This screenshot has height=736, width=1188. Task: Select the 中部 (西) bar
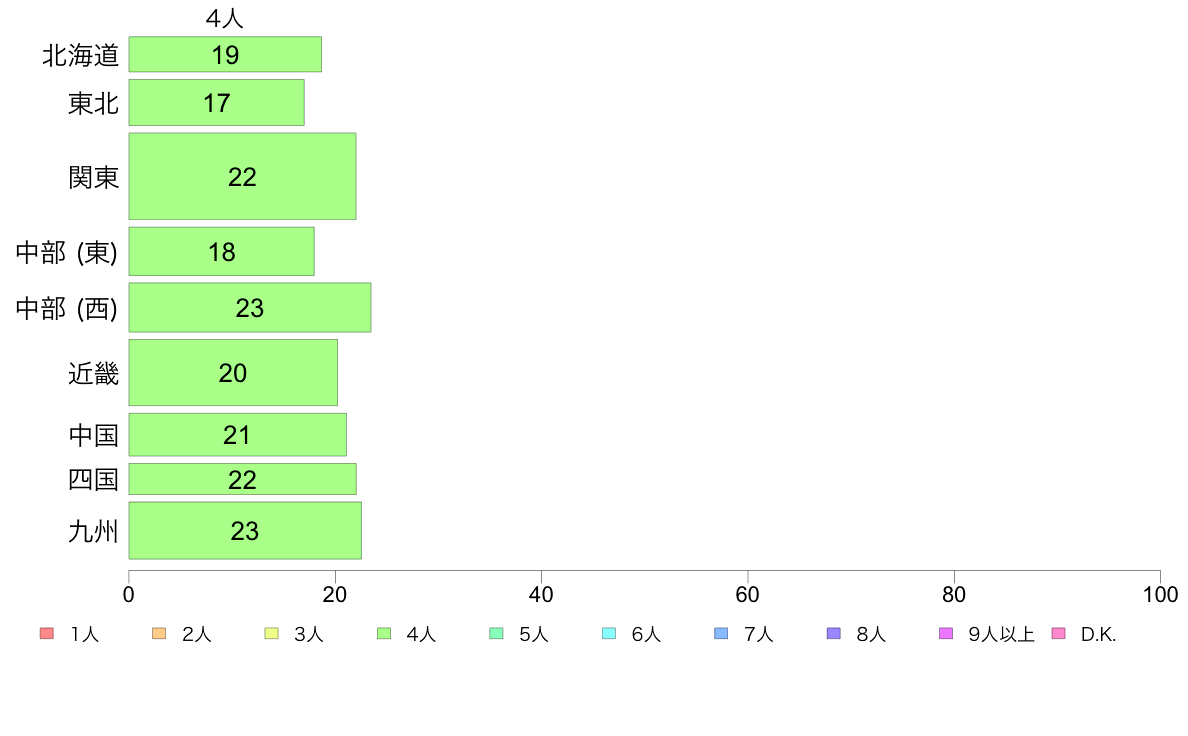pos(250,308)
